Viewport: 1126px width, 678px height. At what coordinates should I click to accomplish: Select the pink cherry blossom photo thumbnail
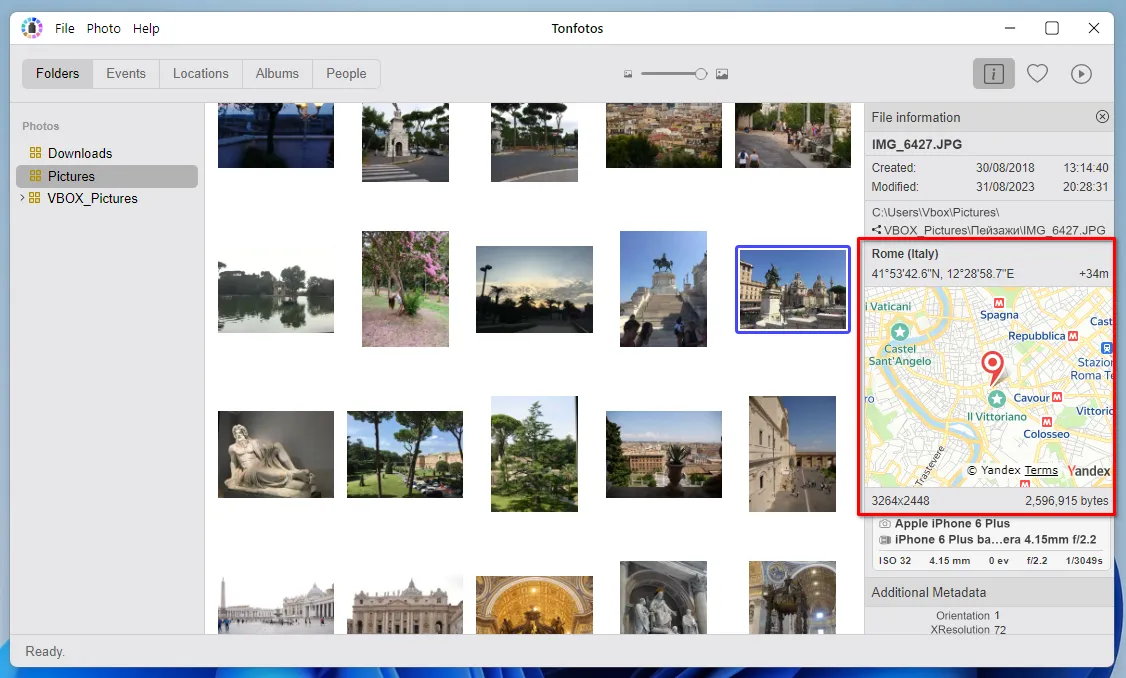pyautogui.click(x=405, y=289)
